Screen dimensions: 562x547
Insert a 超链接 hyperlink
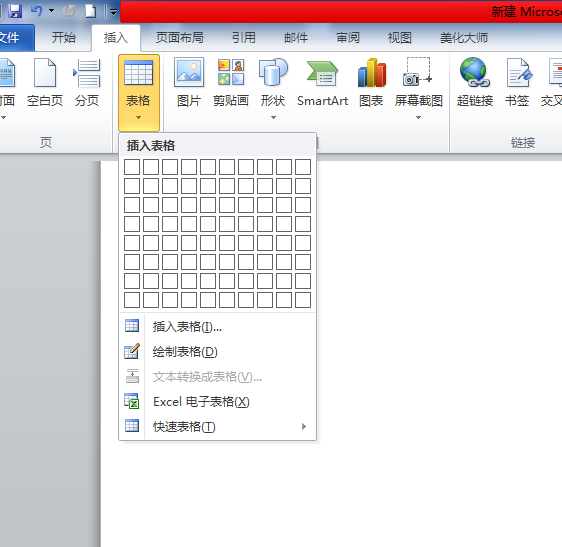[475, 82]
